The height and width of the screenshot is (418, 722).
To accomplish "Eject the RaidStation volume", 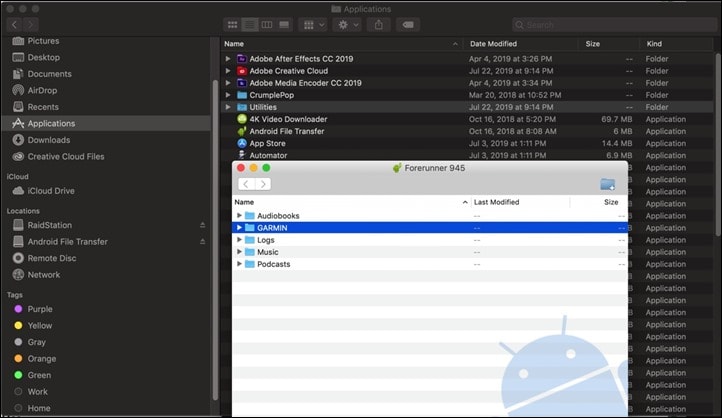I will coord(203,225).
